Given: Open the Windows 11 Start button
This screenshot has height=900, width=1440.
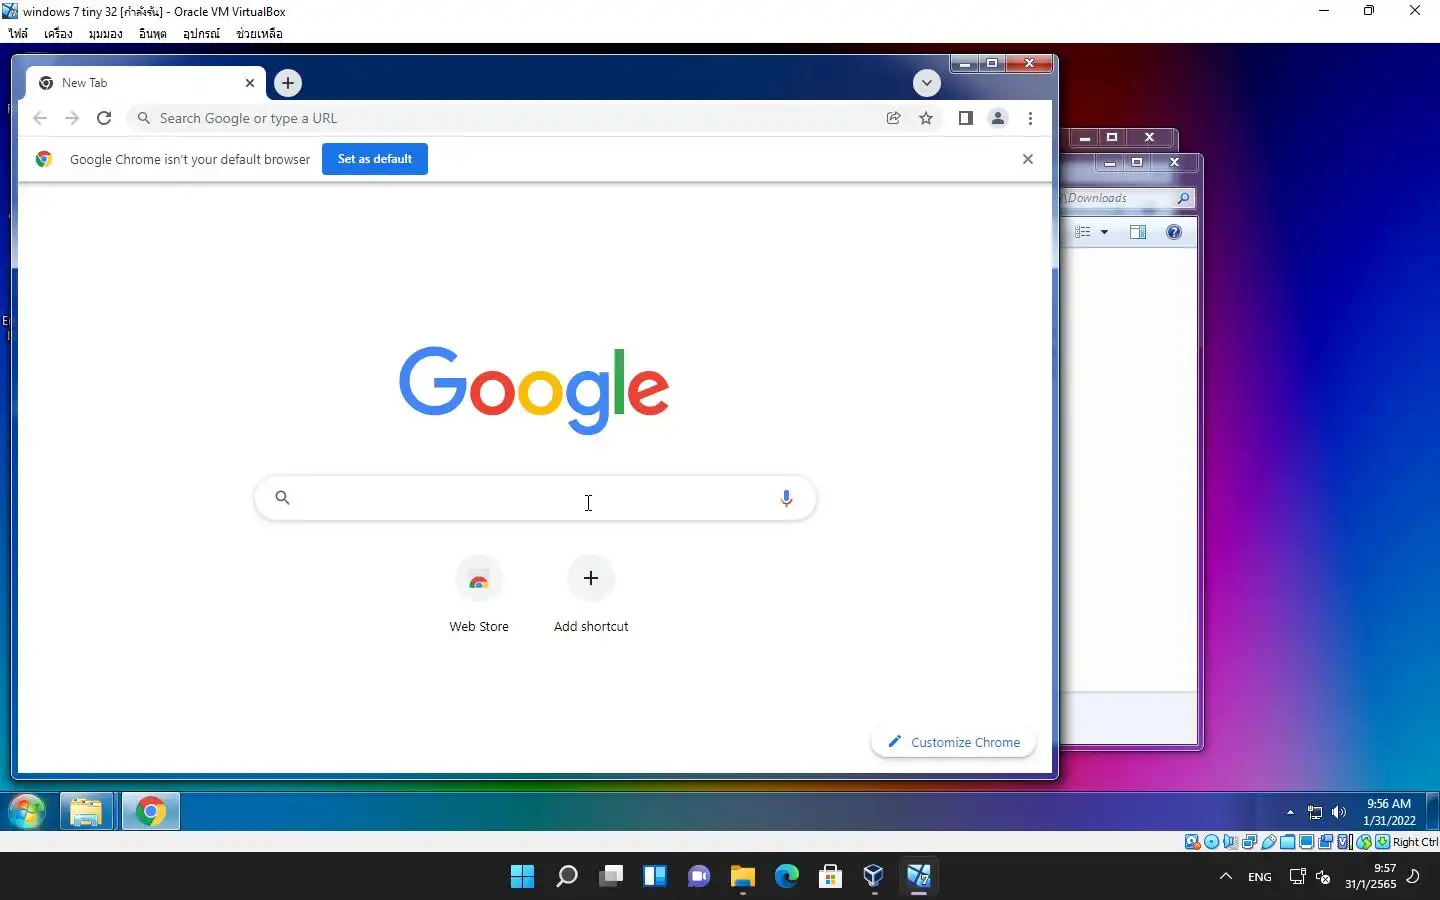Looking at the screenshot, I should [x=522, y=877].
